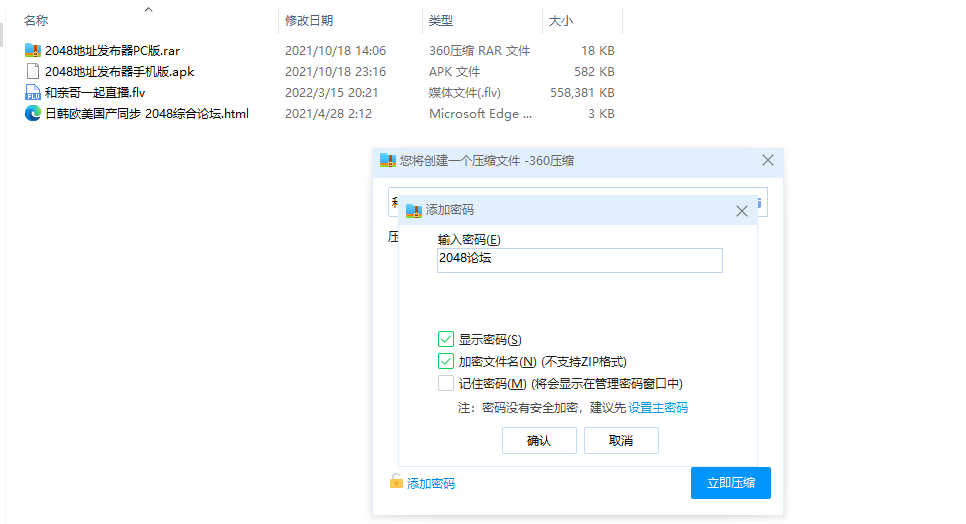966x524 pixels.
Task: Disable the 加密文件名 option
Action: pos(446,361)
